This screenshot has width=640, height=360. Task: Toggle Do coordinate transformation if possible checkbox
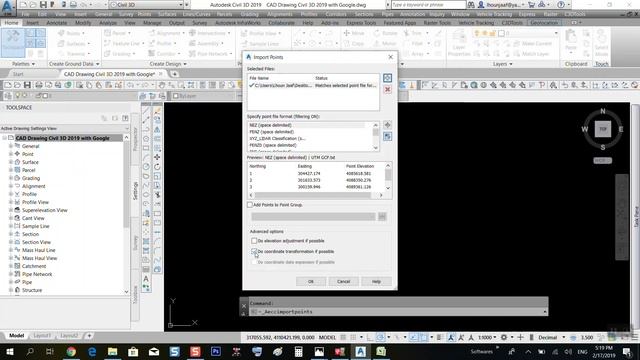[x=254, y=251]
